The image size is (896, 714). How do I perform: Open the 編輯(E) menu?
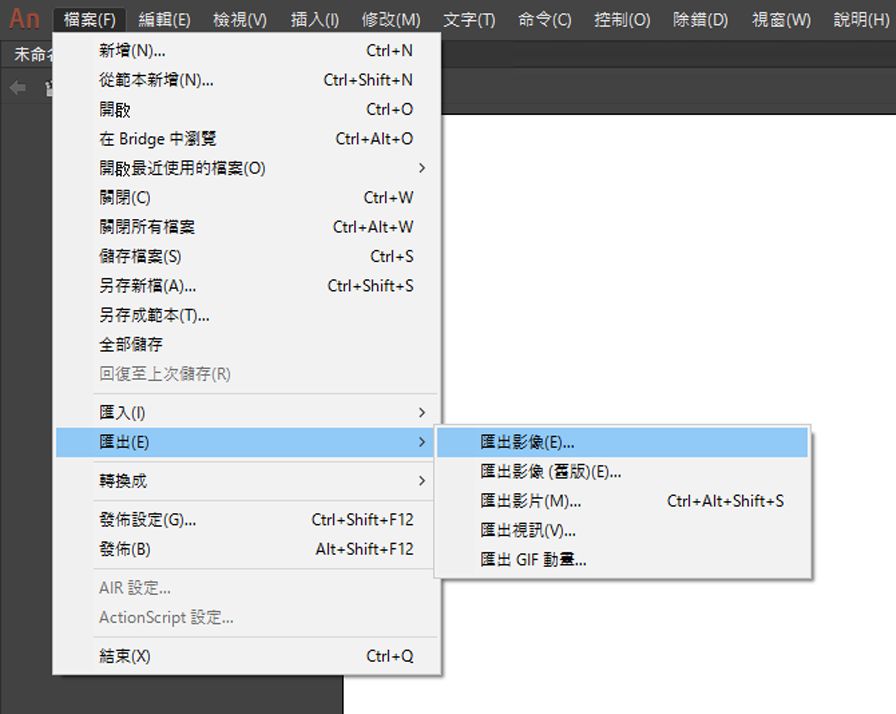(163, 18)
